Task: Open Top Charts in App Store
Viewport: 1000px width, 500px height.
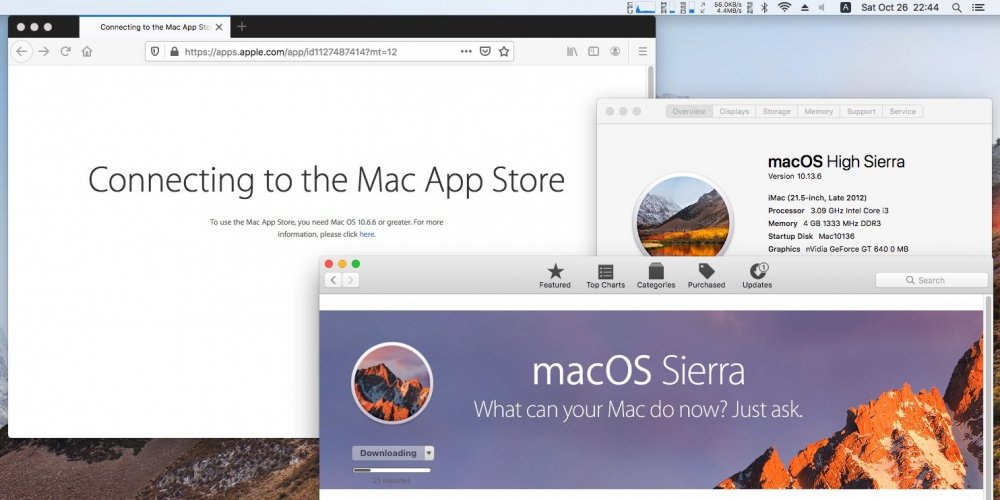Action: (x=605, y=276)
